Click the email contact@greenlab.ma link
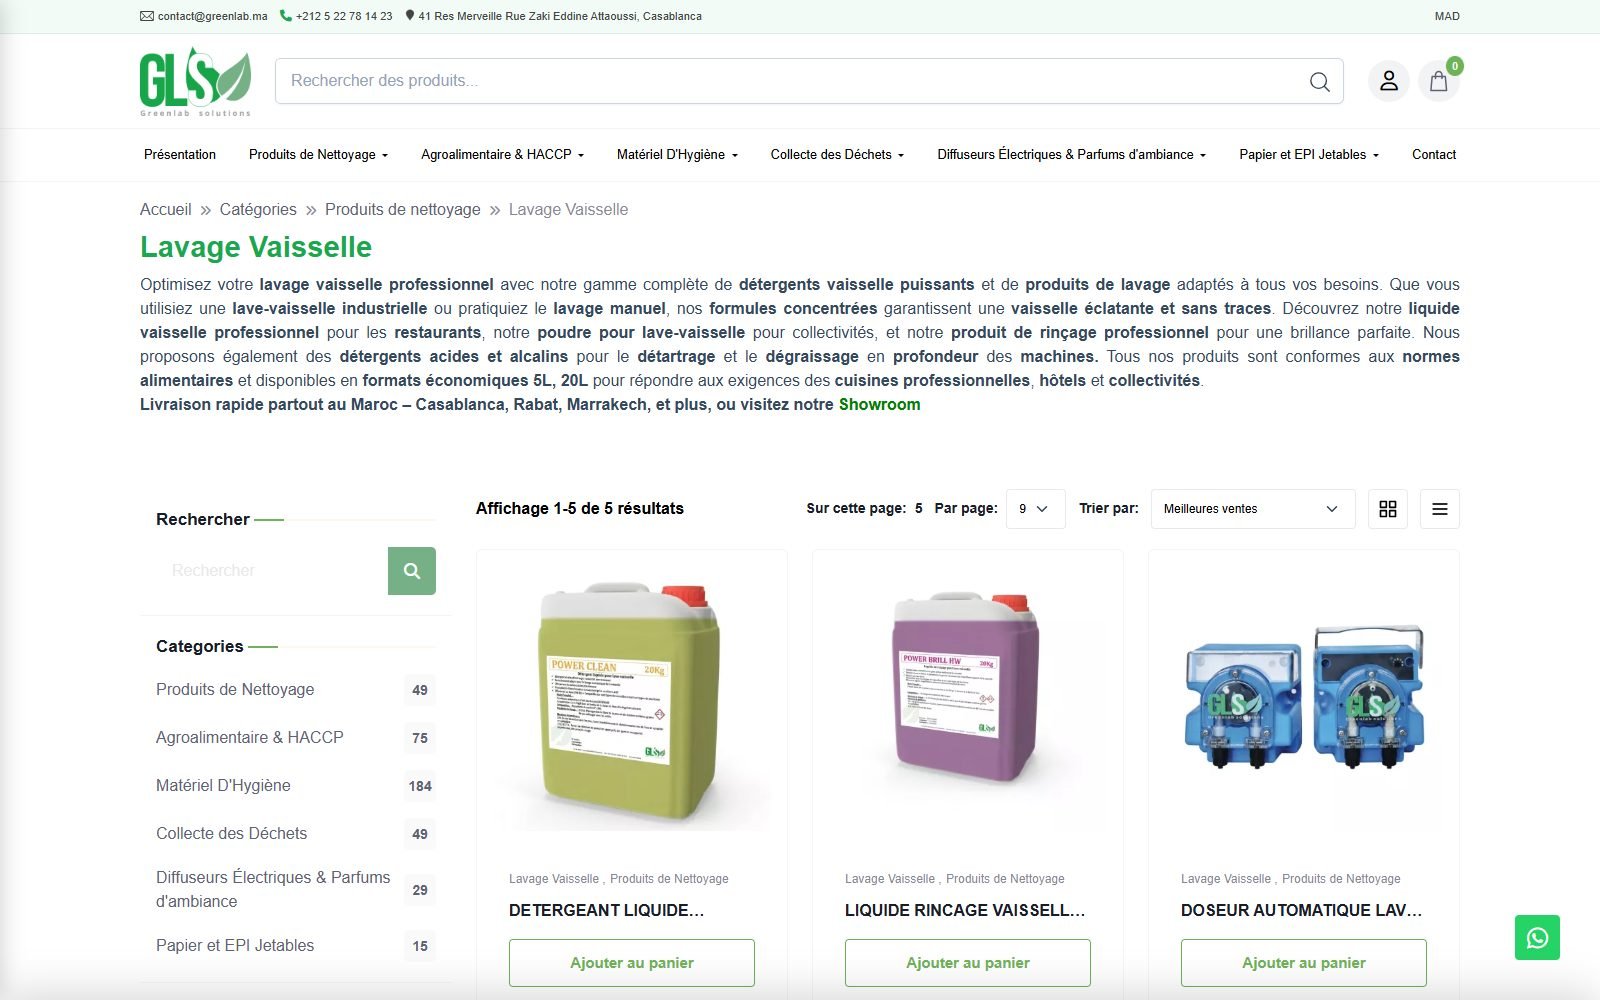This screenshot has height=1000, width=1600. [204, 16]
